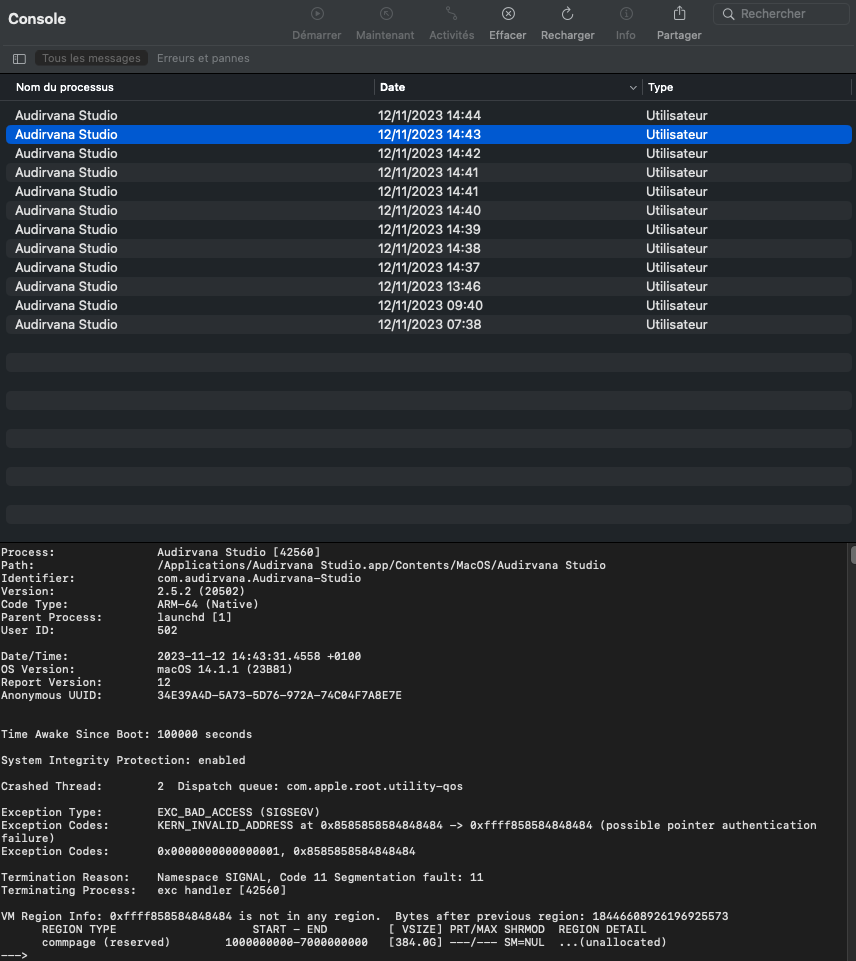Screen dimensions: 856x961
Task: Open the crash report dated 12/11/2023 14:42
Action: click(429, 153)
